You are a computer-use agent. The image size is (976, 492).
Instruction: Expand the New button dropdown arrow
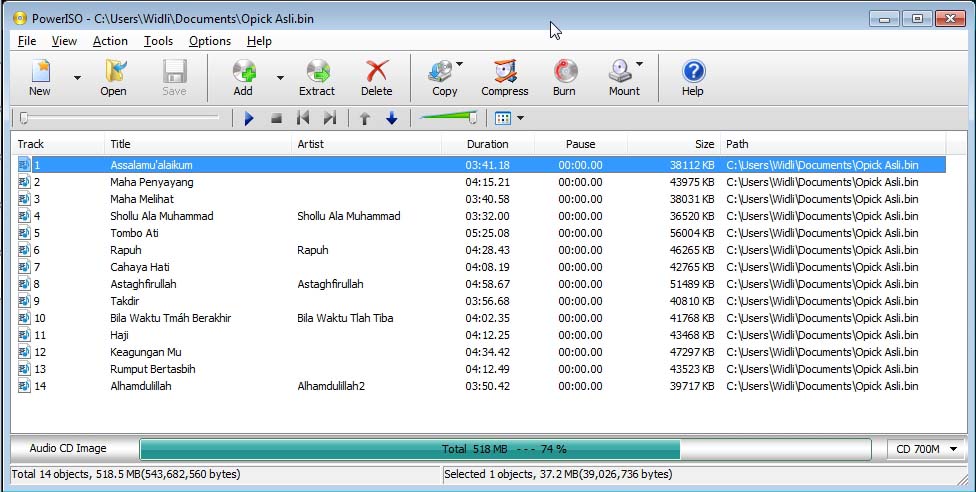point(77,78)
